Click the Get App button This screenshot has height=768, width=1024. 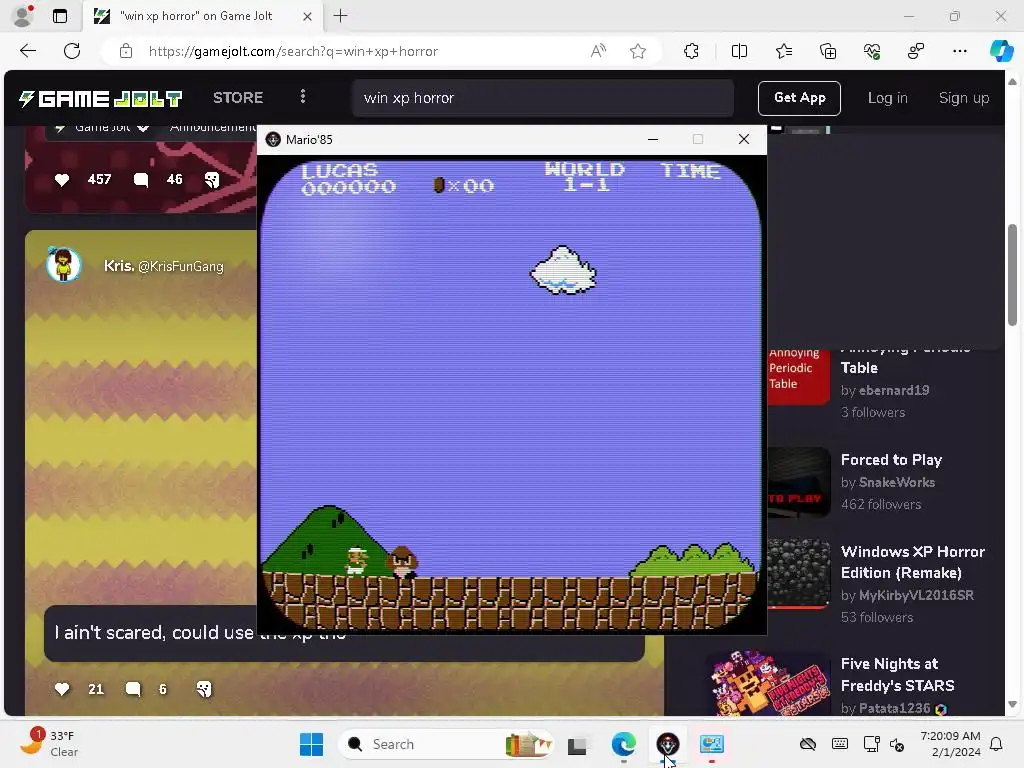[799, 98]
